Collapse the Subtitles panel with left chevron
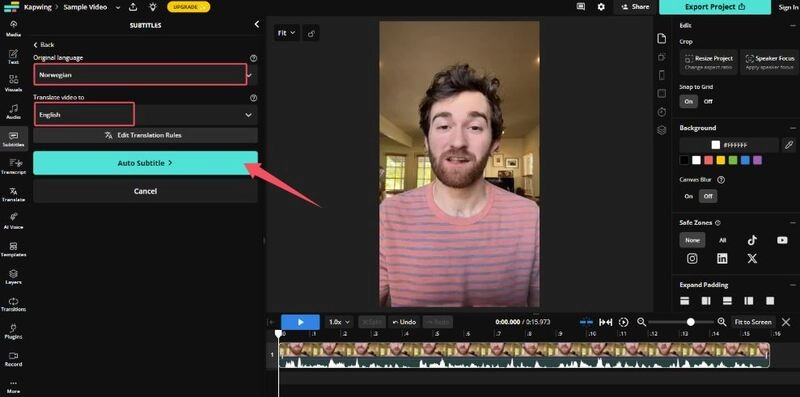 256,24
